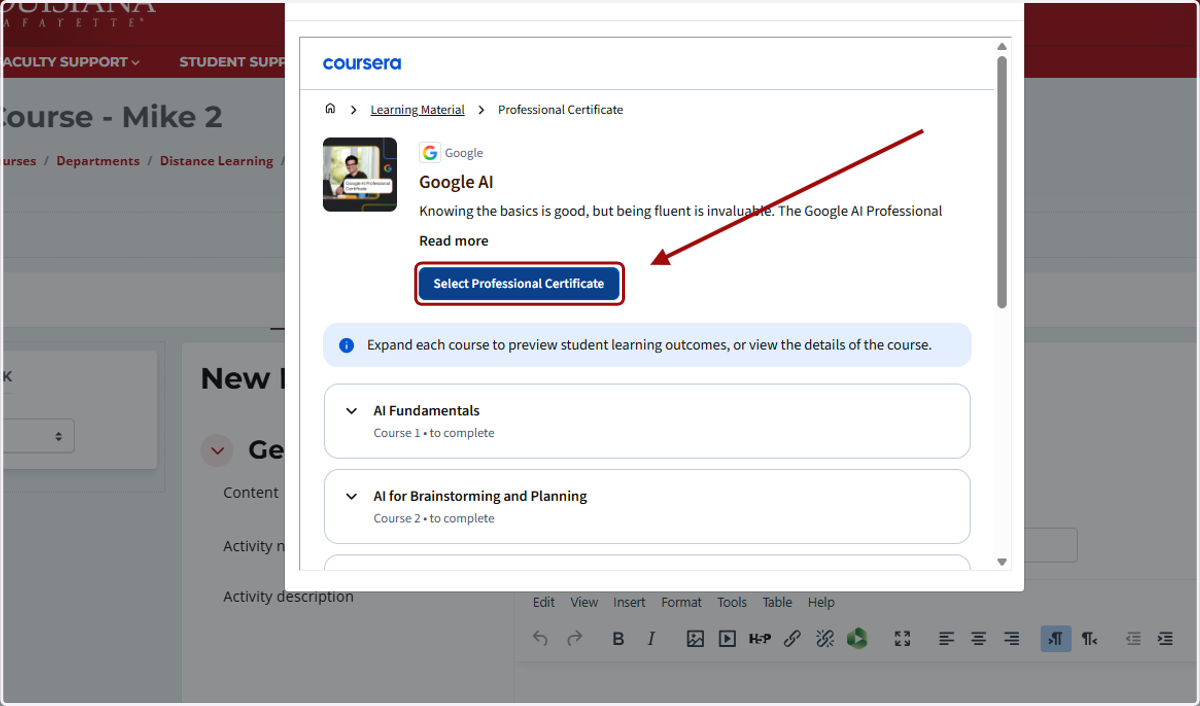Viewport: 1200px width, 706px height.
Task: Toggle left-to-right text direction
Action: (x=1056, y=638)
